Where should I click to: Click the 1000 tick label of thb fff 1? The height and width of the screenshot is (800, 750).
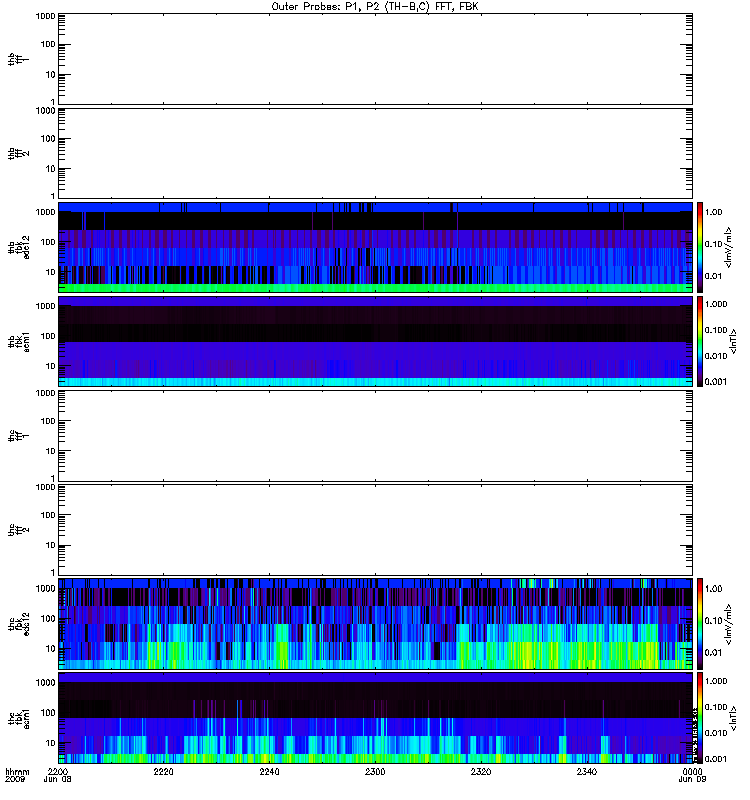click(45, 16)
